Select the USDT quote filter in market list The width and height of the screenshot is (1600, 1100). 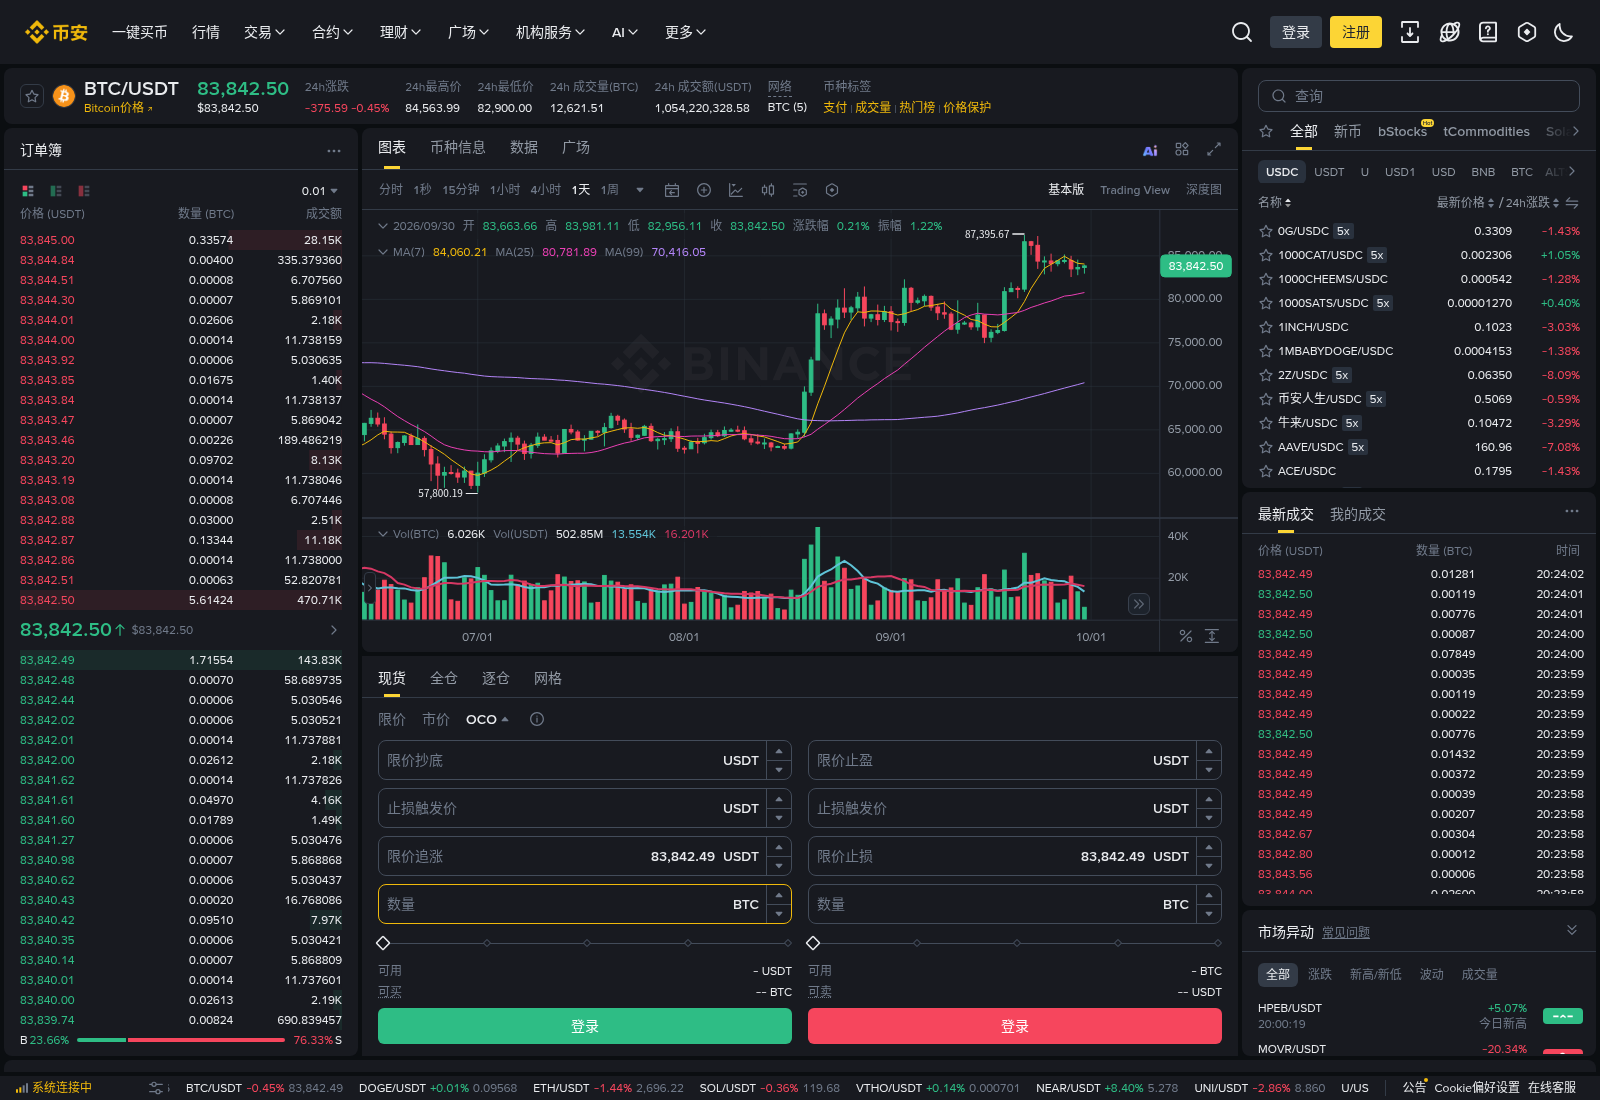click(1329, 172)
